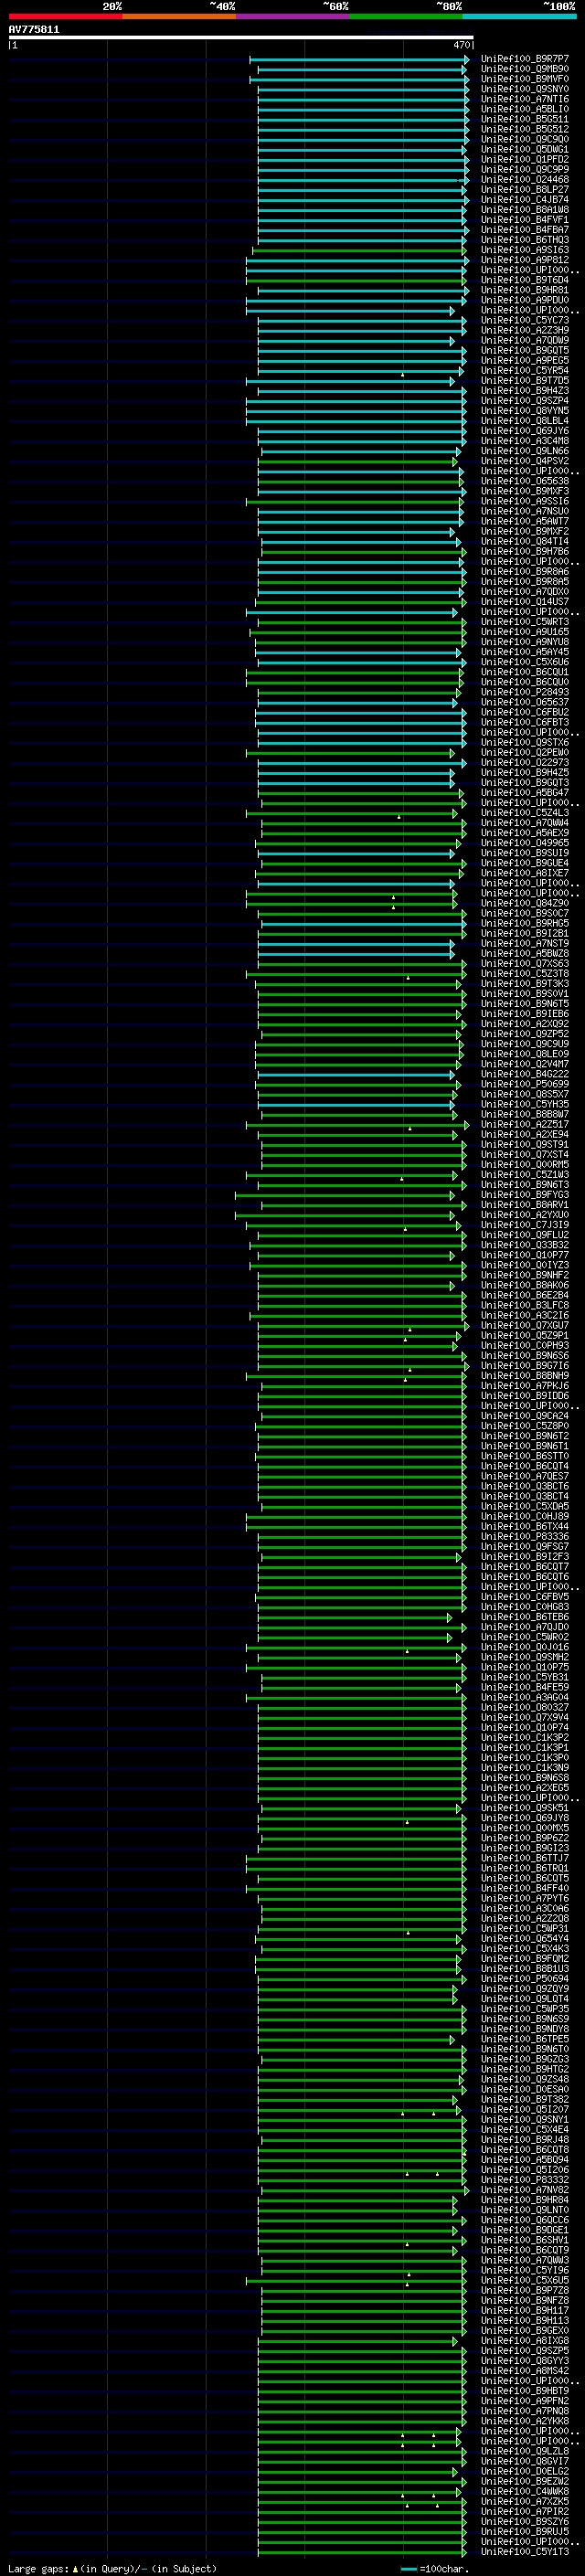Click the cyan alignment bar for UniRef100_B9R7P7
The image size is (585, 2576).
pos(359,59)
